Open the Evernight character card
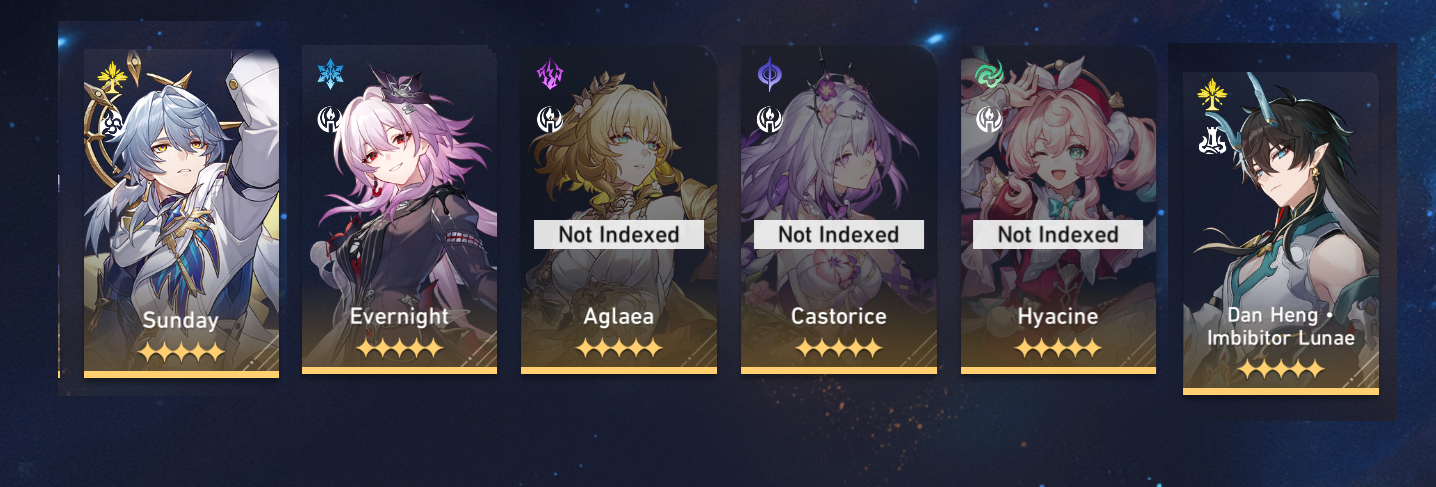 click(399, 210)
